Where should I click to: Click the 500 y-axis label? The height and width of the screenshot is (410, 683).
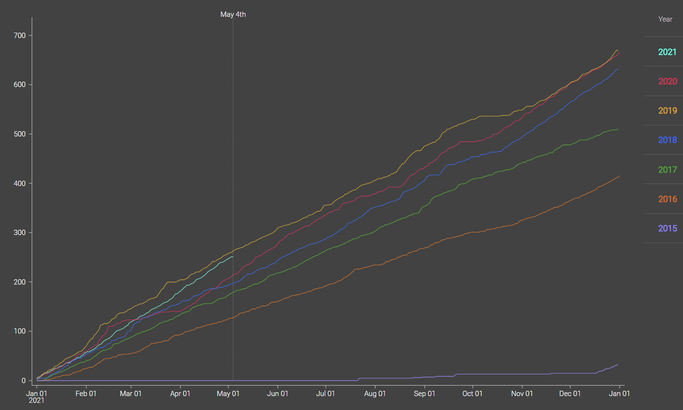[20, 134]
